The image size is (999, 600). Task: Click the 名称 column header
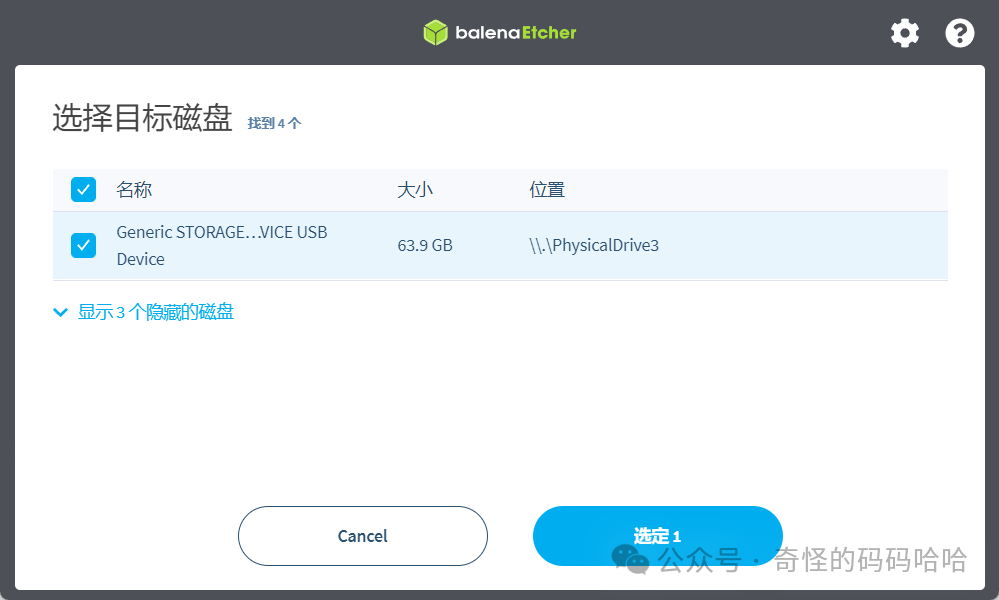[x=134, y=189]
